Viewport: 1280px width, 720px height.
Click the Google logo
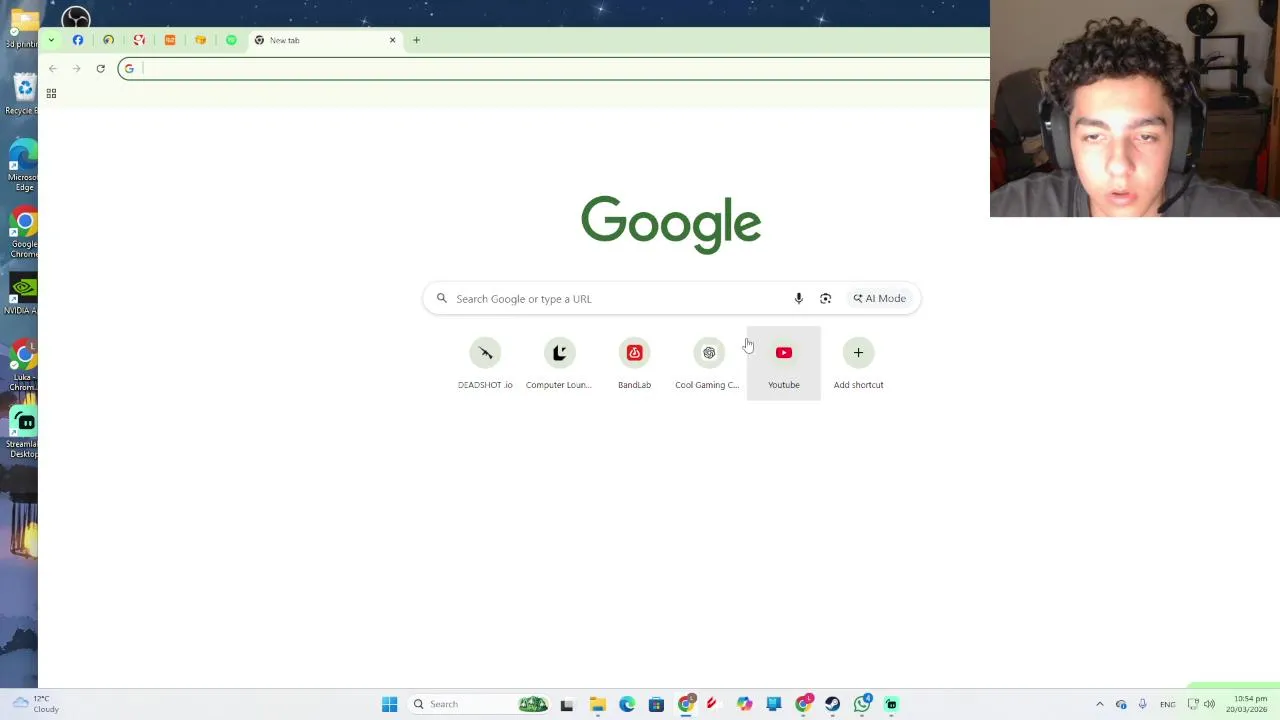[671, 224]
